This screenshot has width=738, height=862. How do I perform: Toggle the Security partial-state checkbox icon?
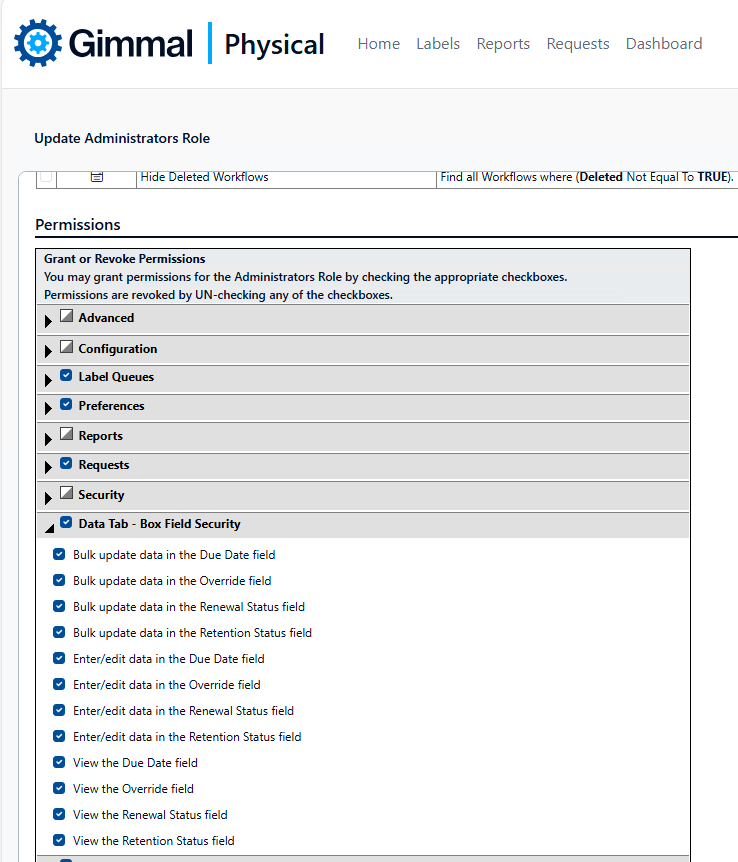(67, 493)
